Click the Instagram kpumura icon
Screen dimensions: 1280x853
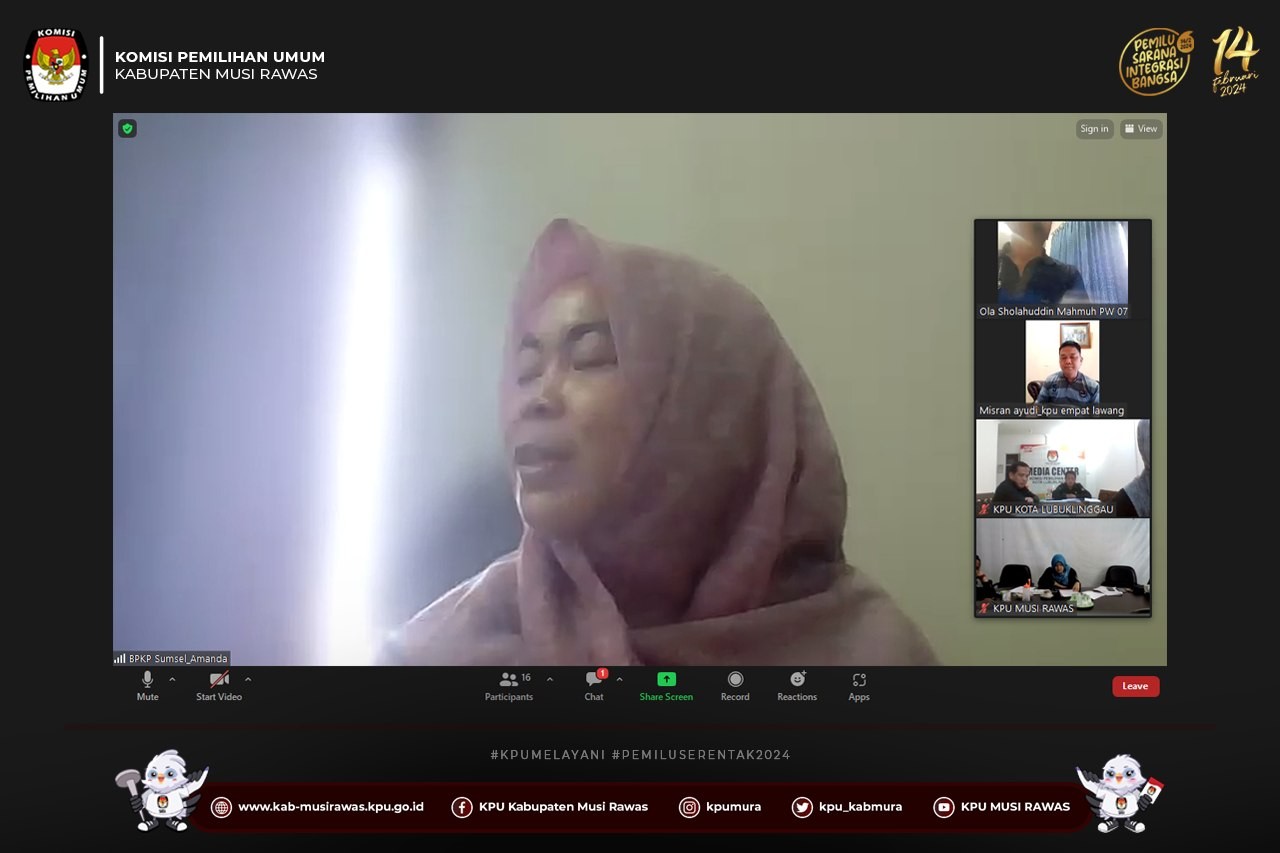point(689,807)
